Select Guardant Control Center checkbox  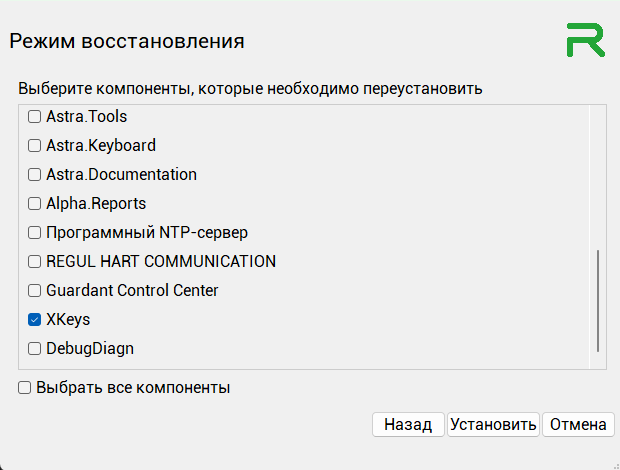[x=34, y=291]
